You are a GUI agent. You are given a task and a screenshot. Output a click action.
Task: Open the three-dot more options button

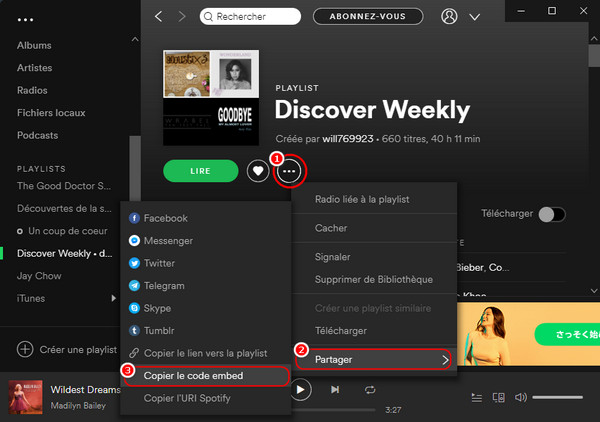point(290,171)
